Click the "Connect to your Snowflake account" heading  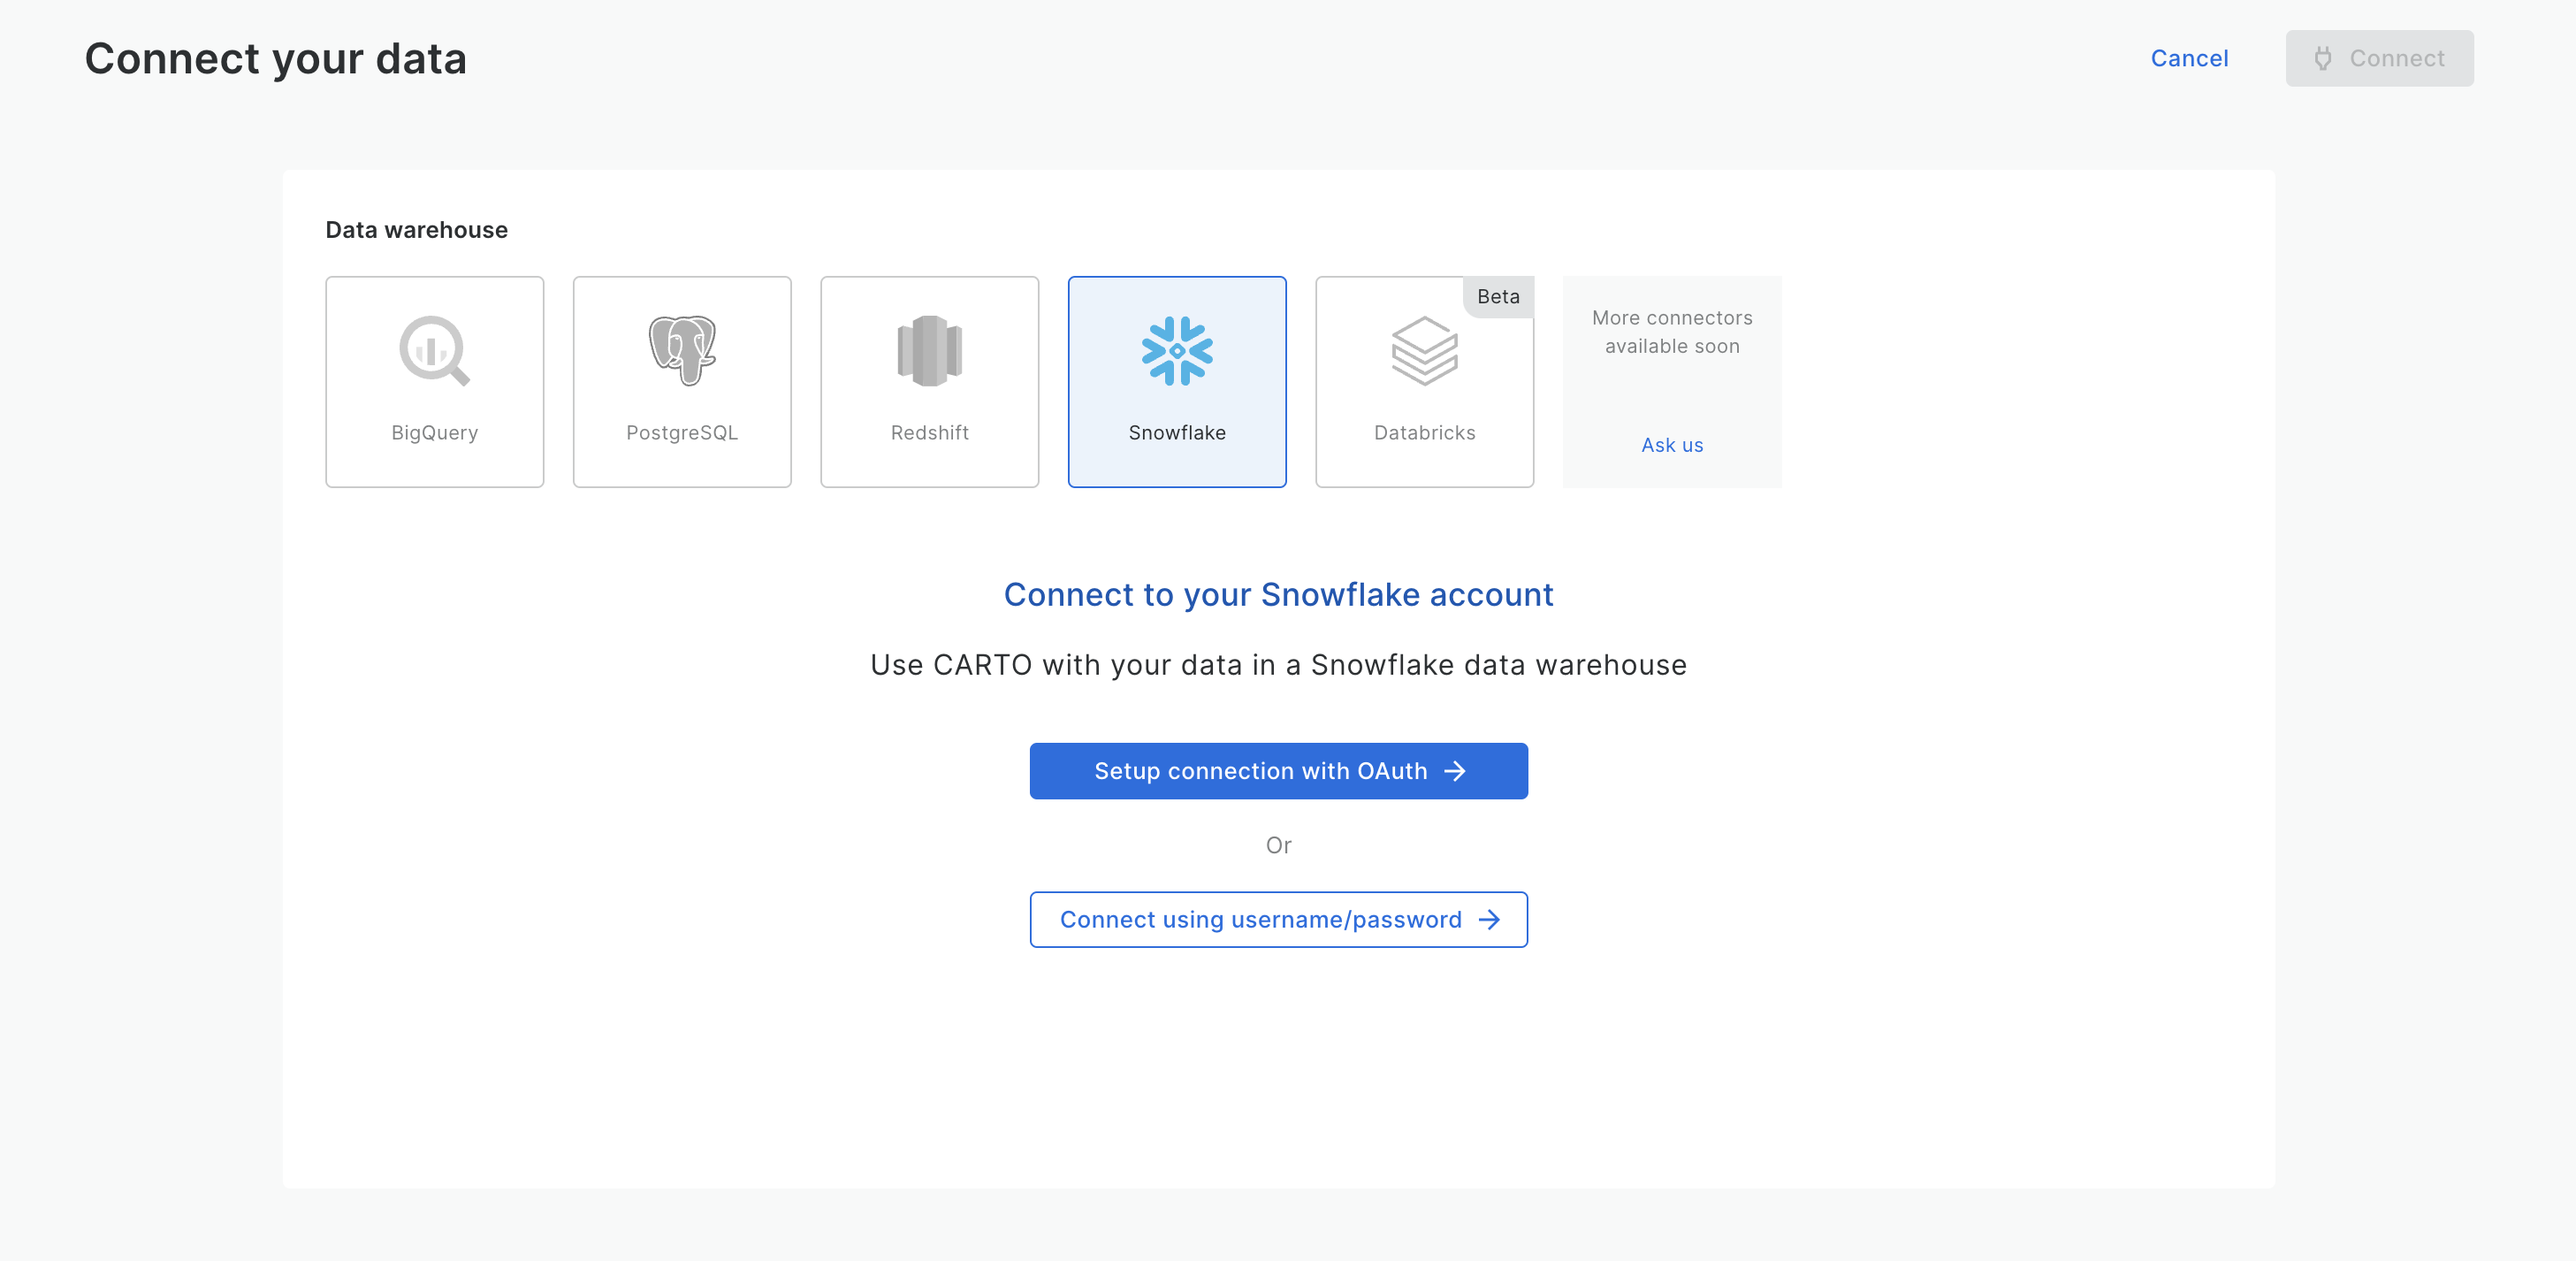point(1278,595)
